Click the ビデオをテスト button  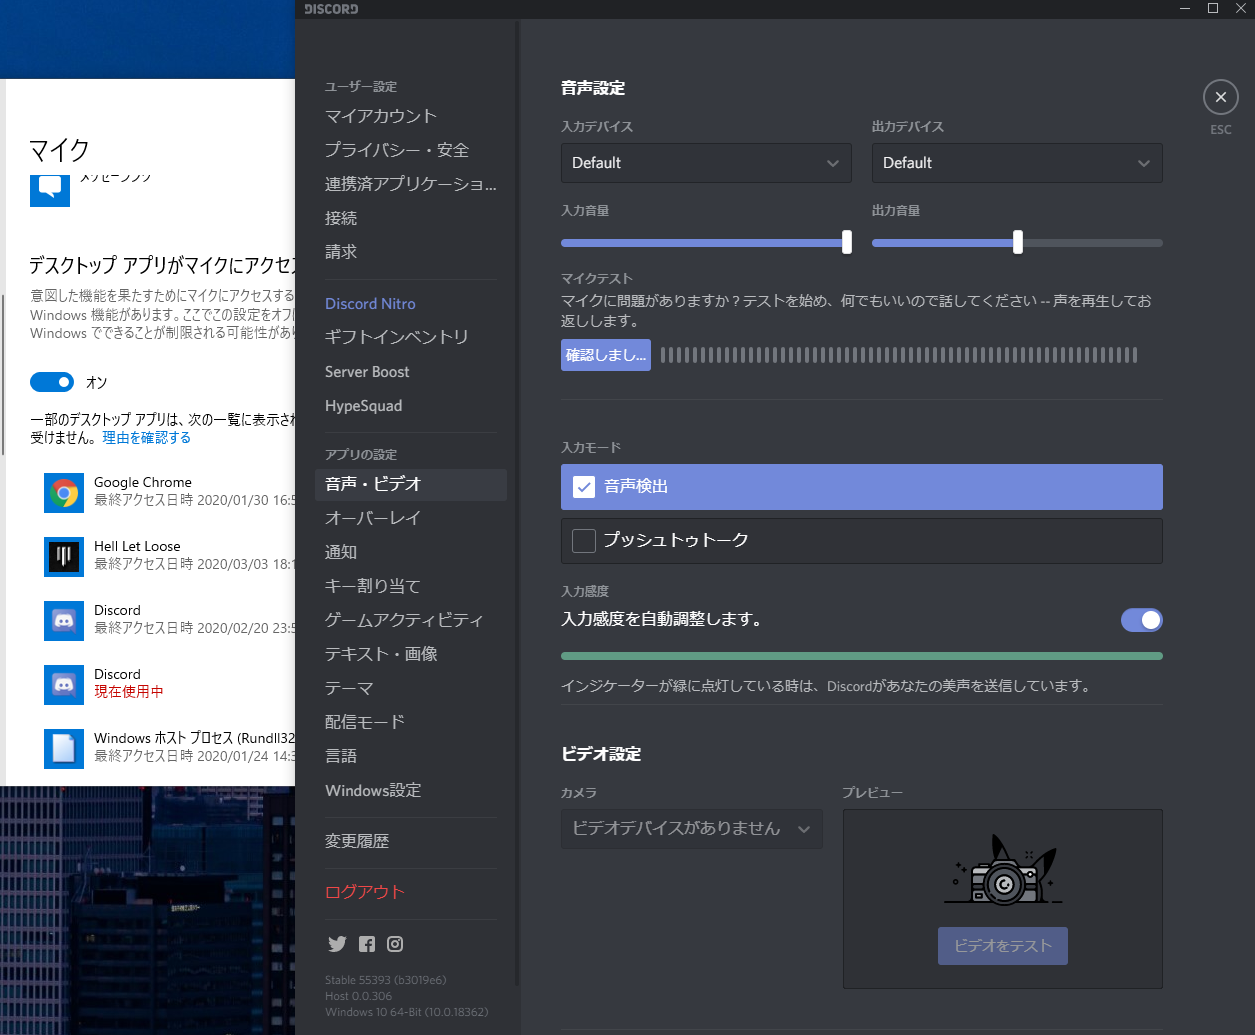click(x=1003, y=946)
